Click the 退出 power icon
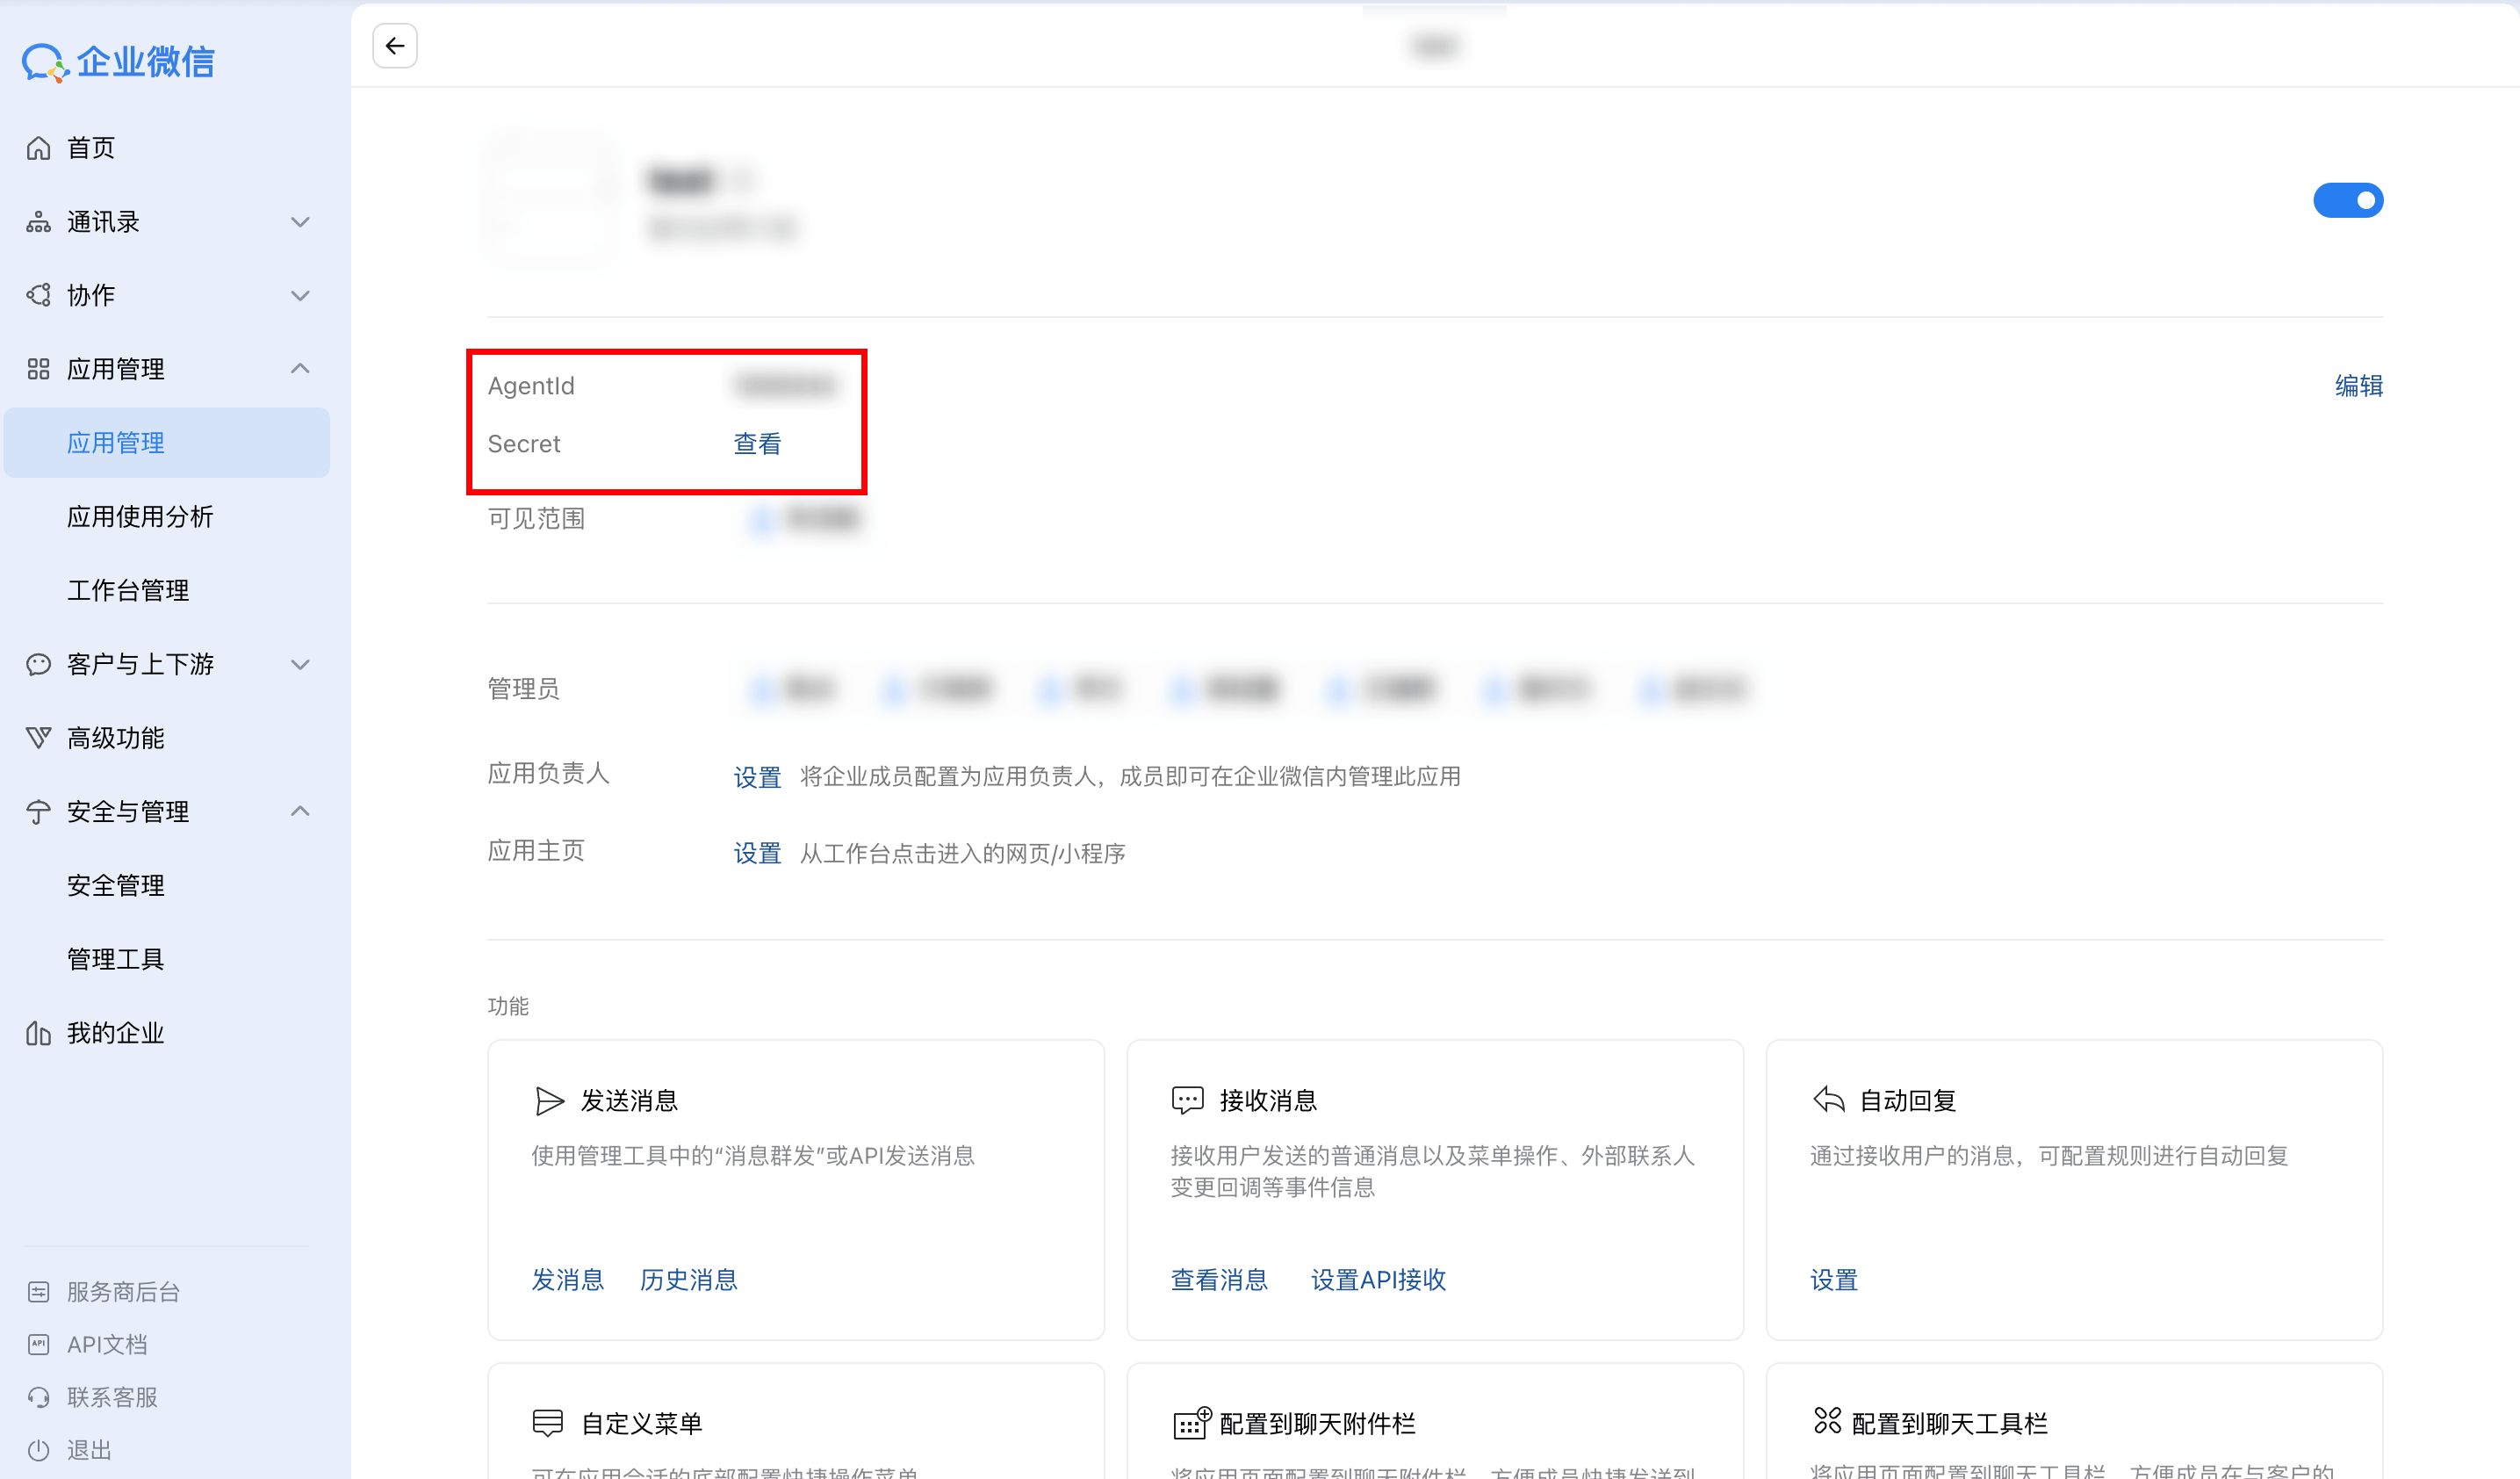The height and width of the screenshot is (1479, 2520). pos(38,1450)
